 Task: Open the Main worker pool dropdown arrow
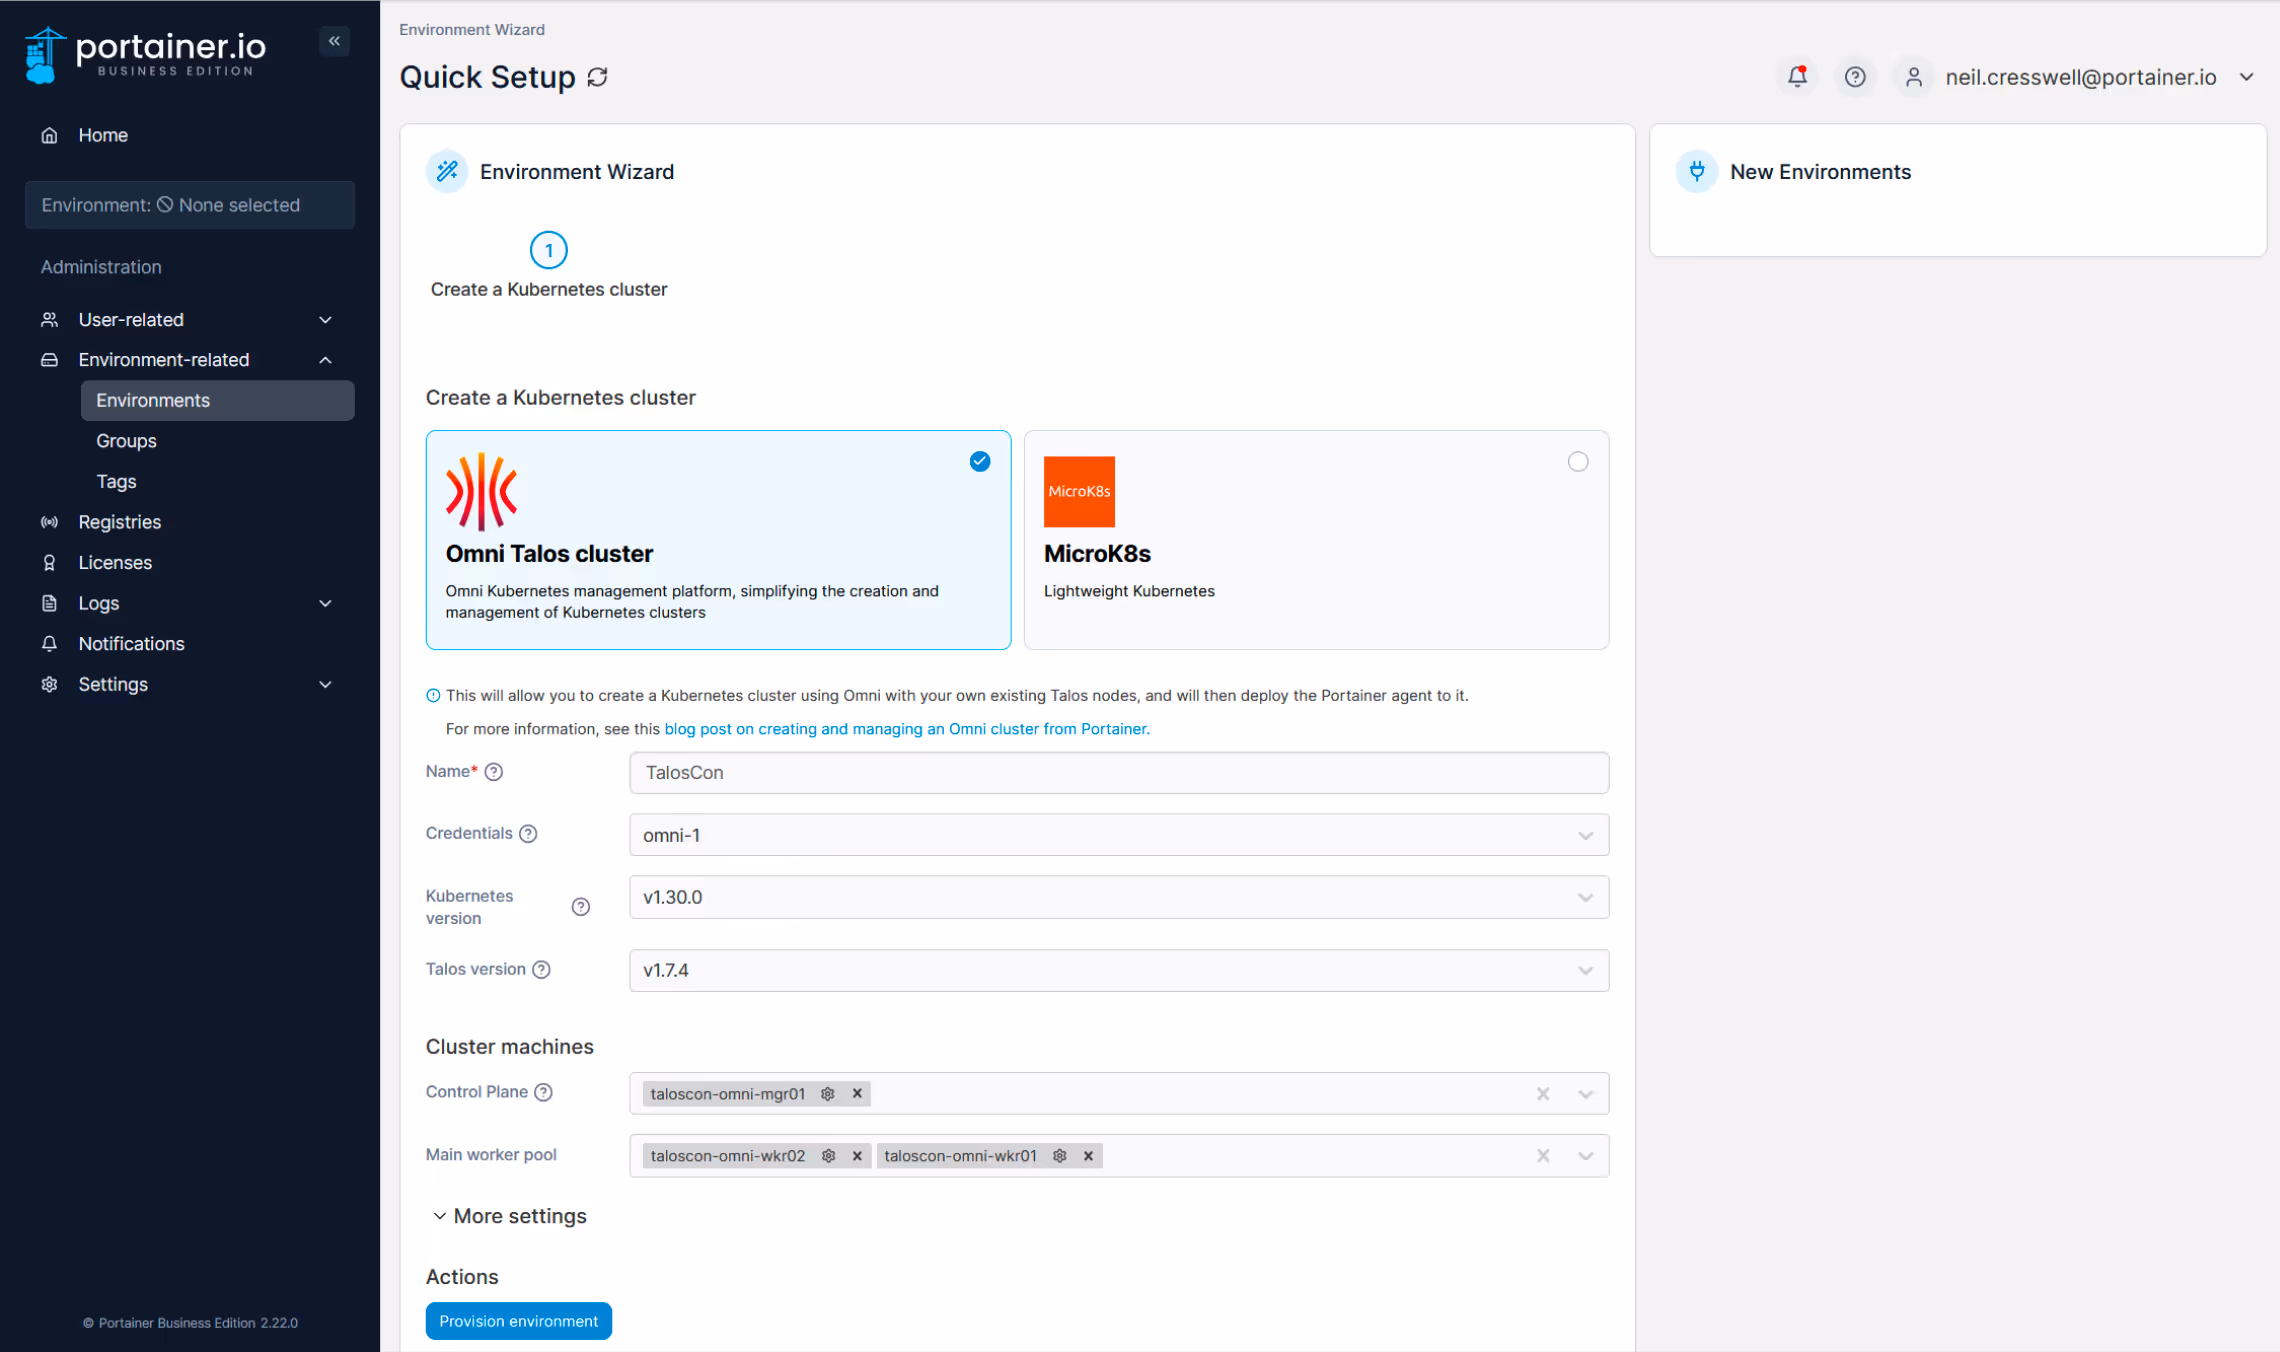point(1585,1156)
